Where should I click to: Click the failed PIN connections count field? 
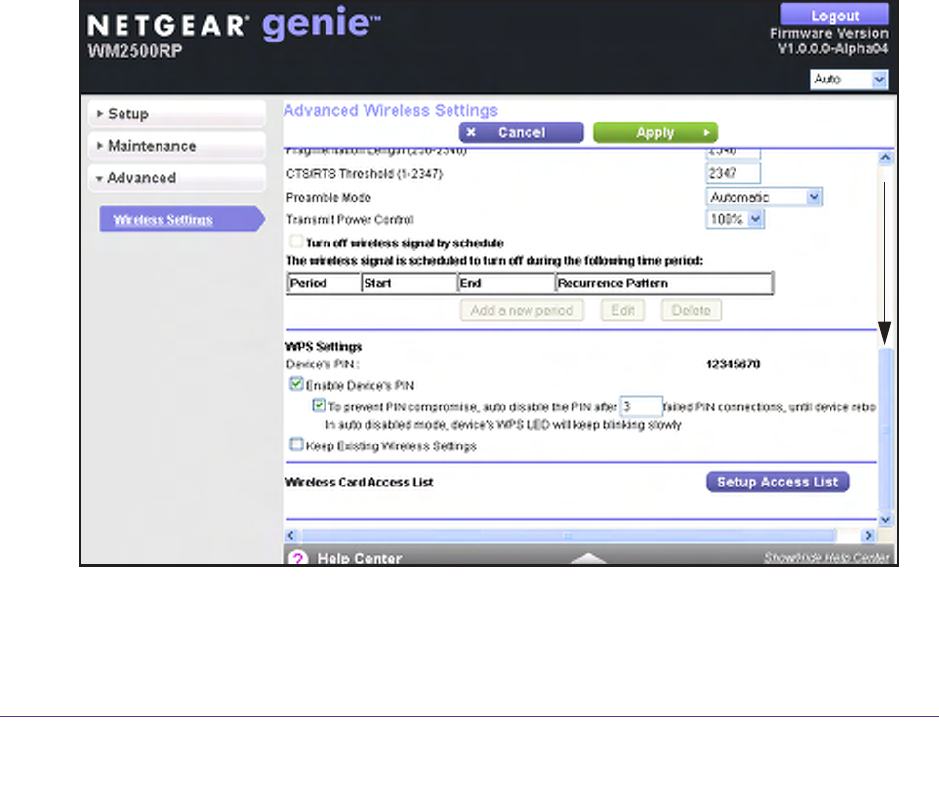coord(641,406)
